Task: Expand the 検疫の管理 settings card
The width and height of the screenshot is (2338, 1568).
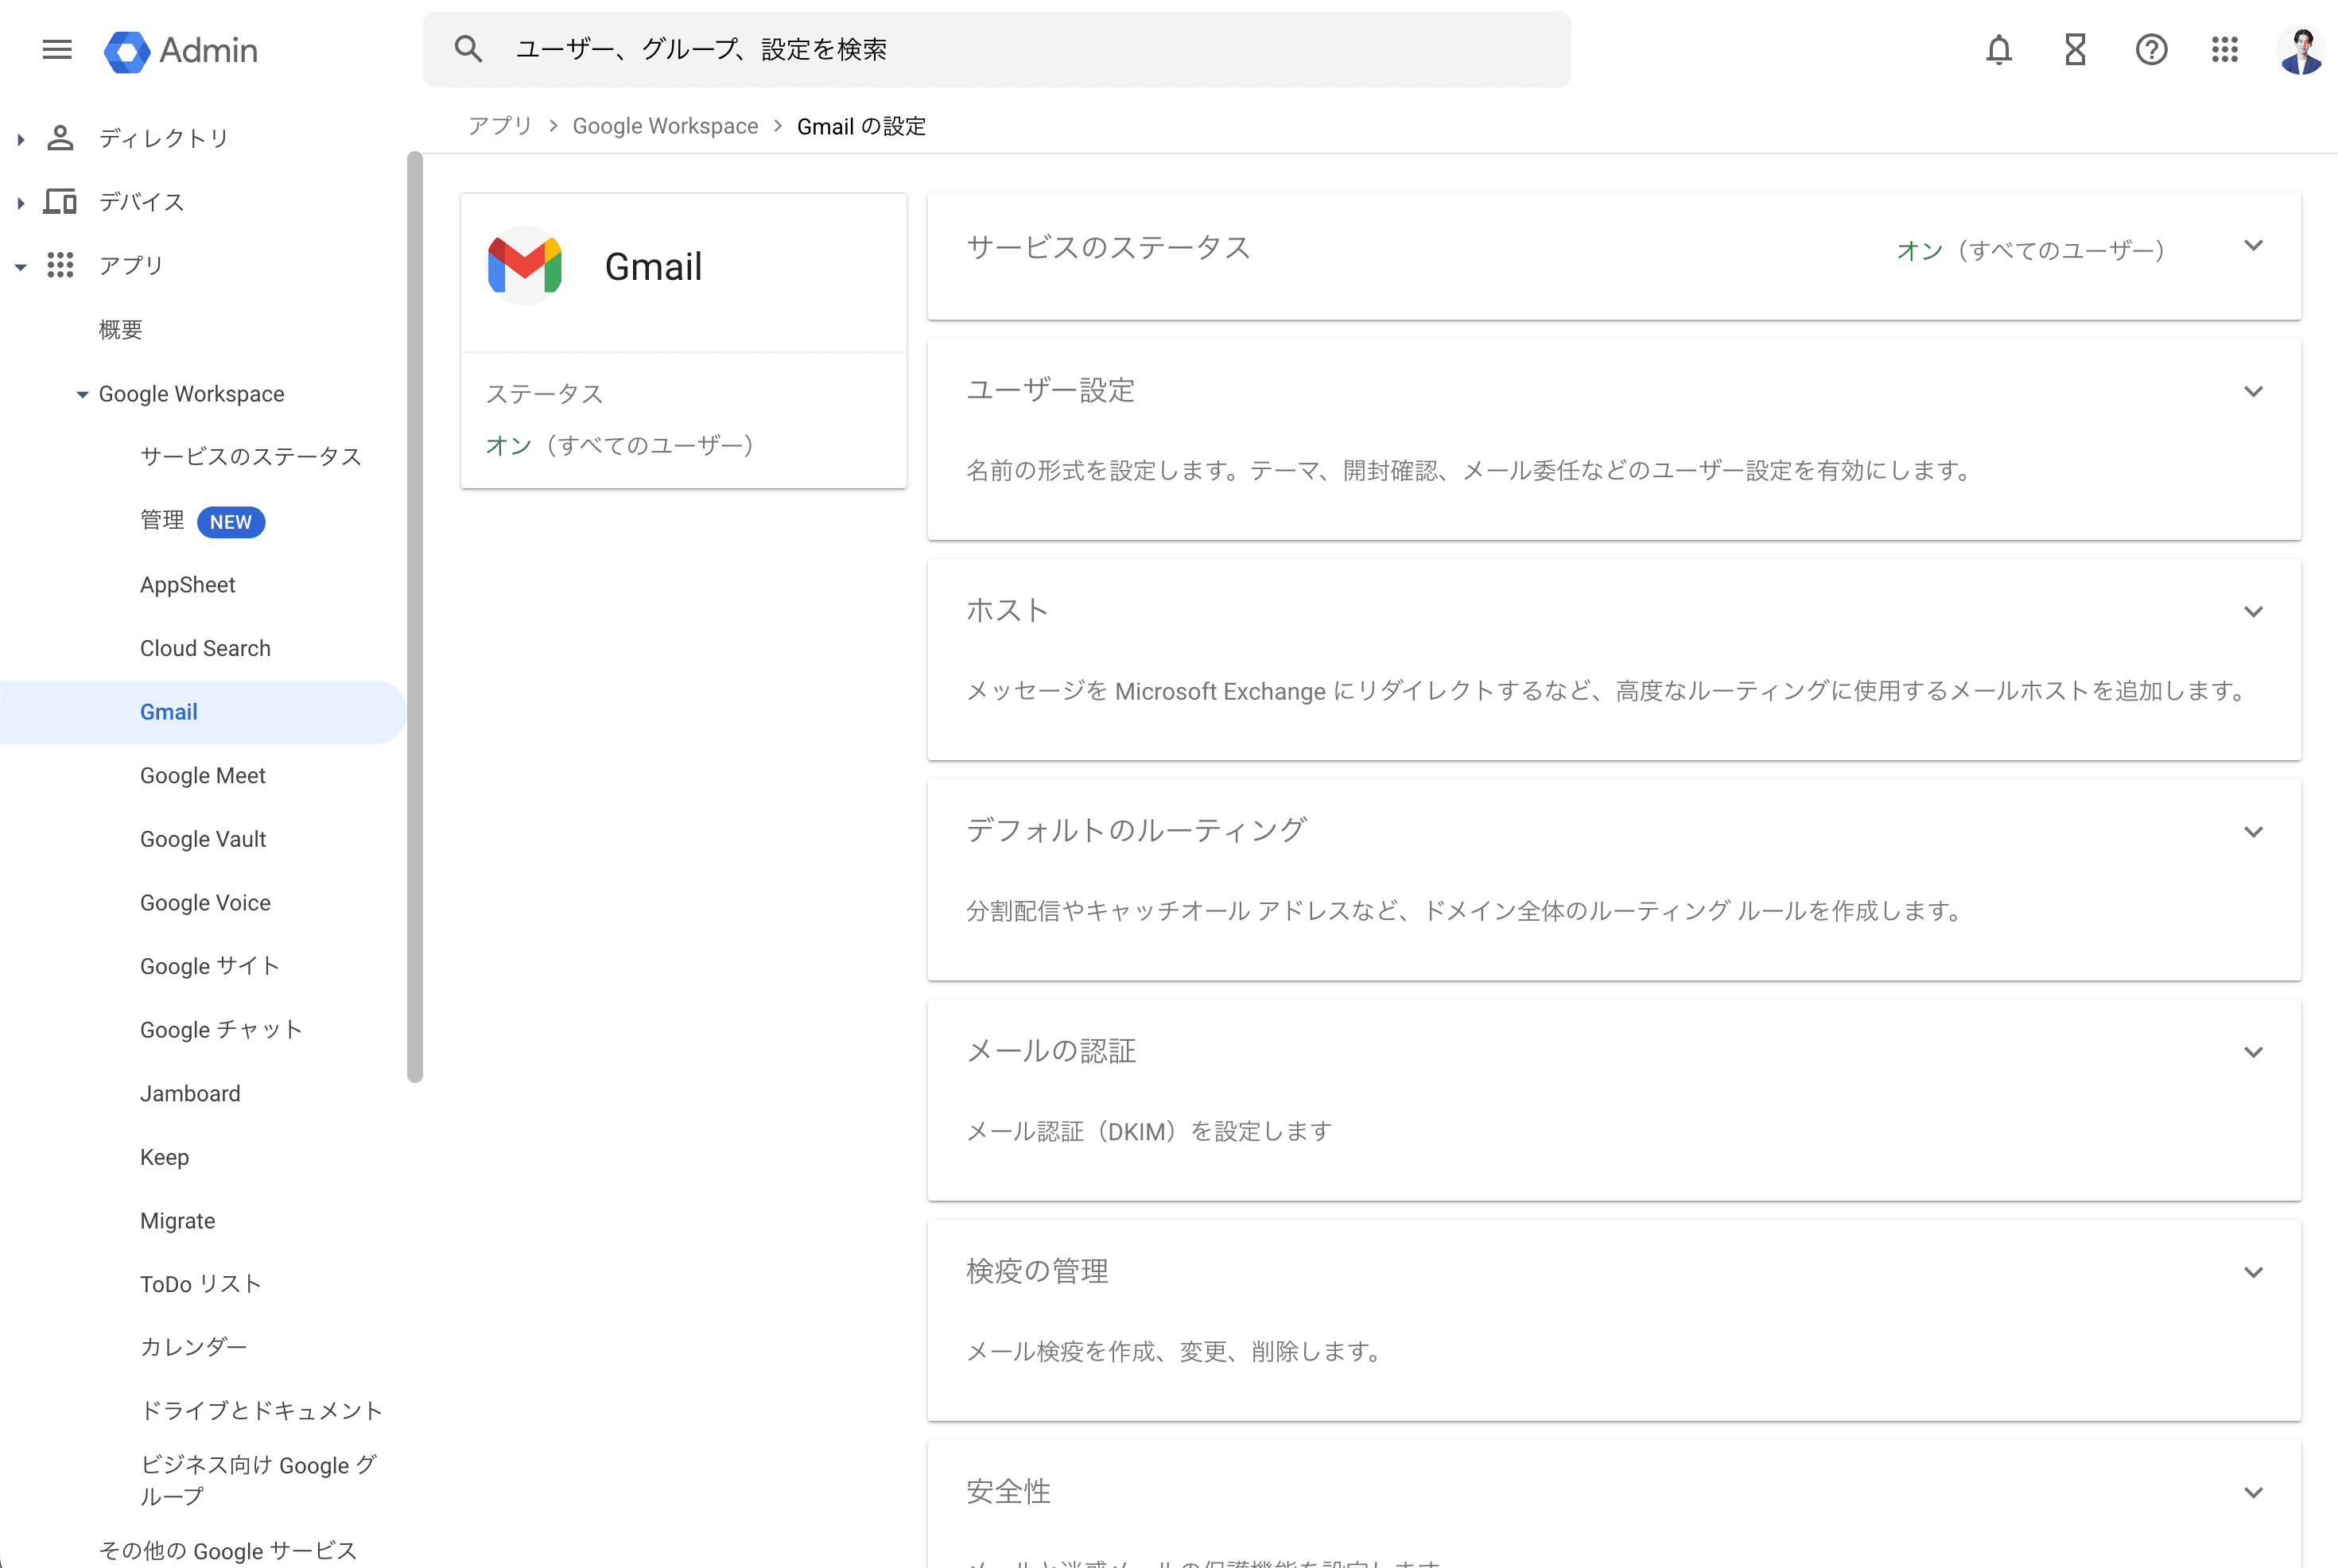Action: 2252,1272
